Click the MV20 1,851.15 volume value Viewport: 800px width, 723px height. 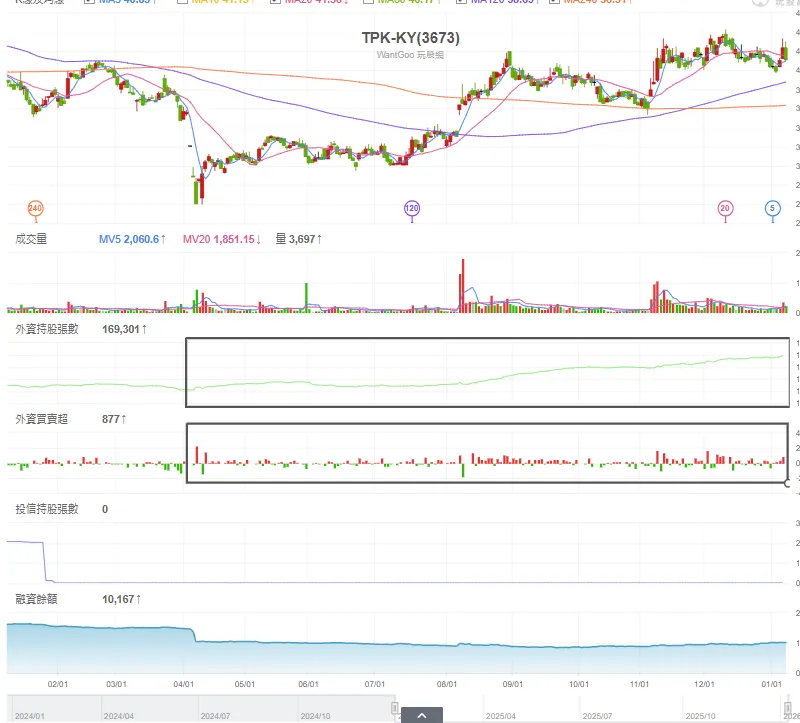pyautogui.click(x=222, y=239)
